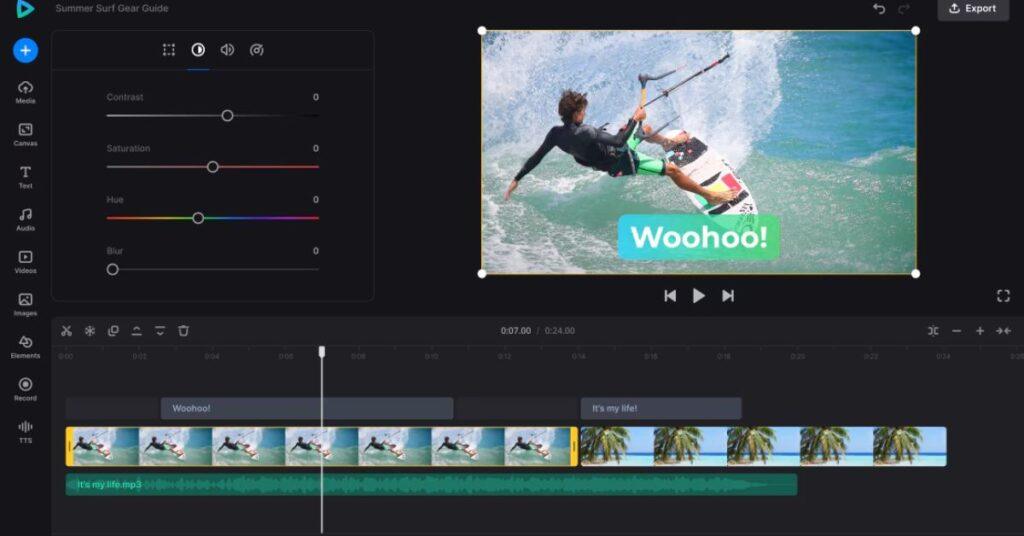Click the Saturation slider handle
1024x536 pixels.
pyautogui.click(x=212, y=167)
